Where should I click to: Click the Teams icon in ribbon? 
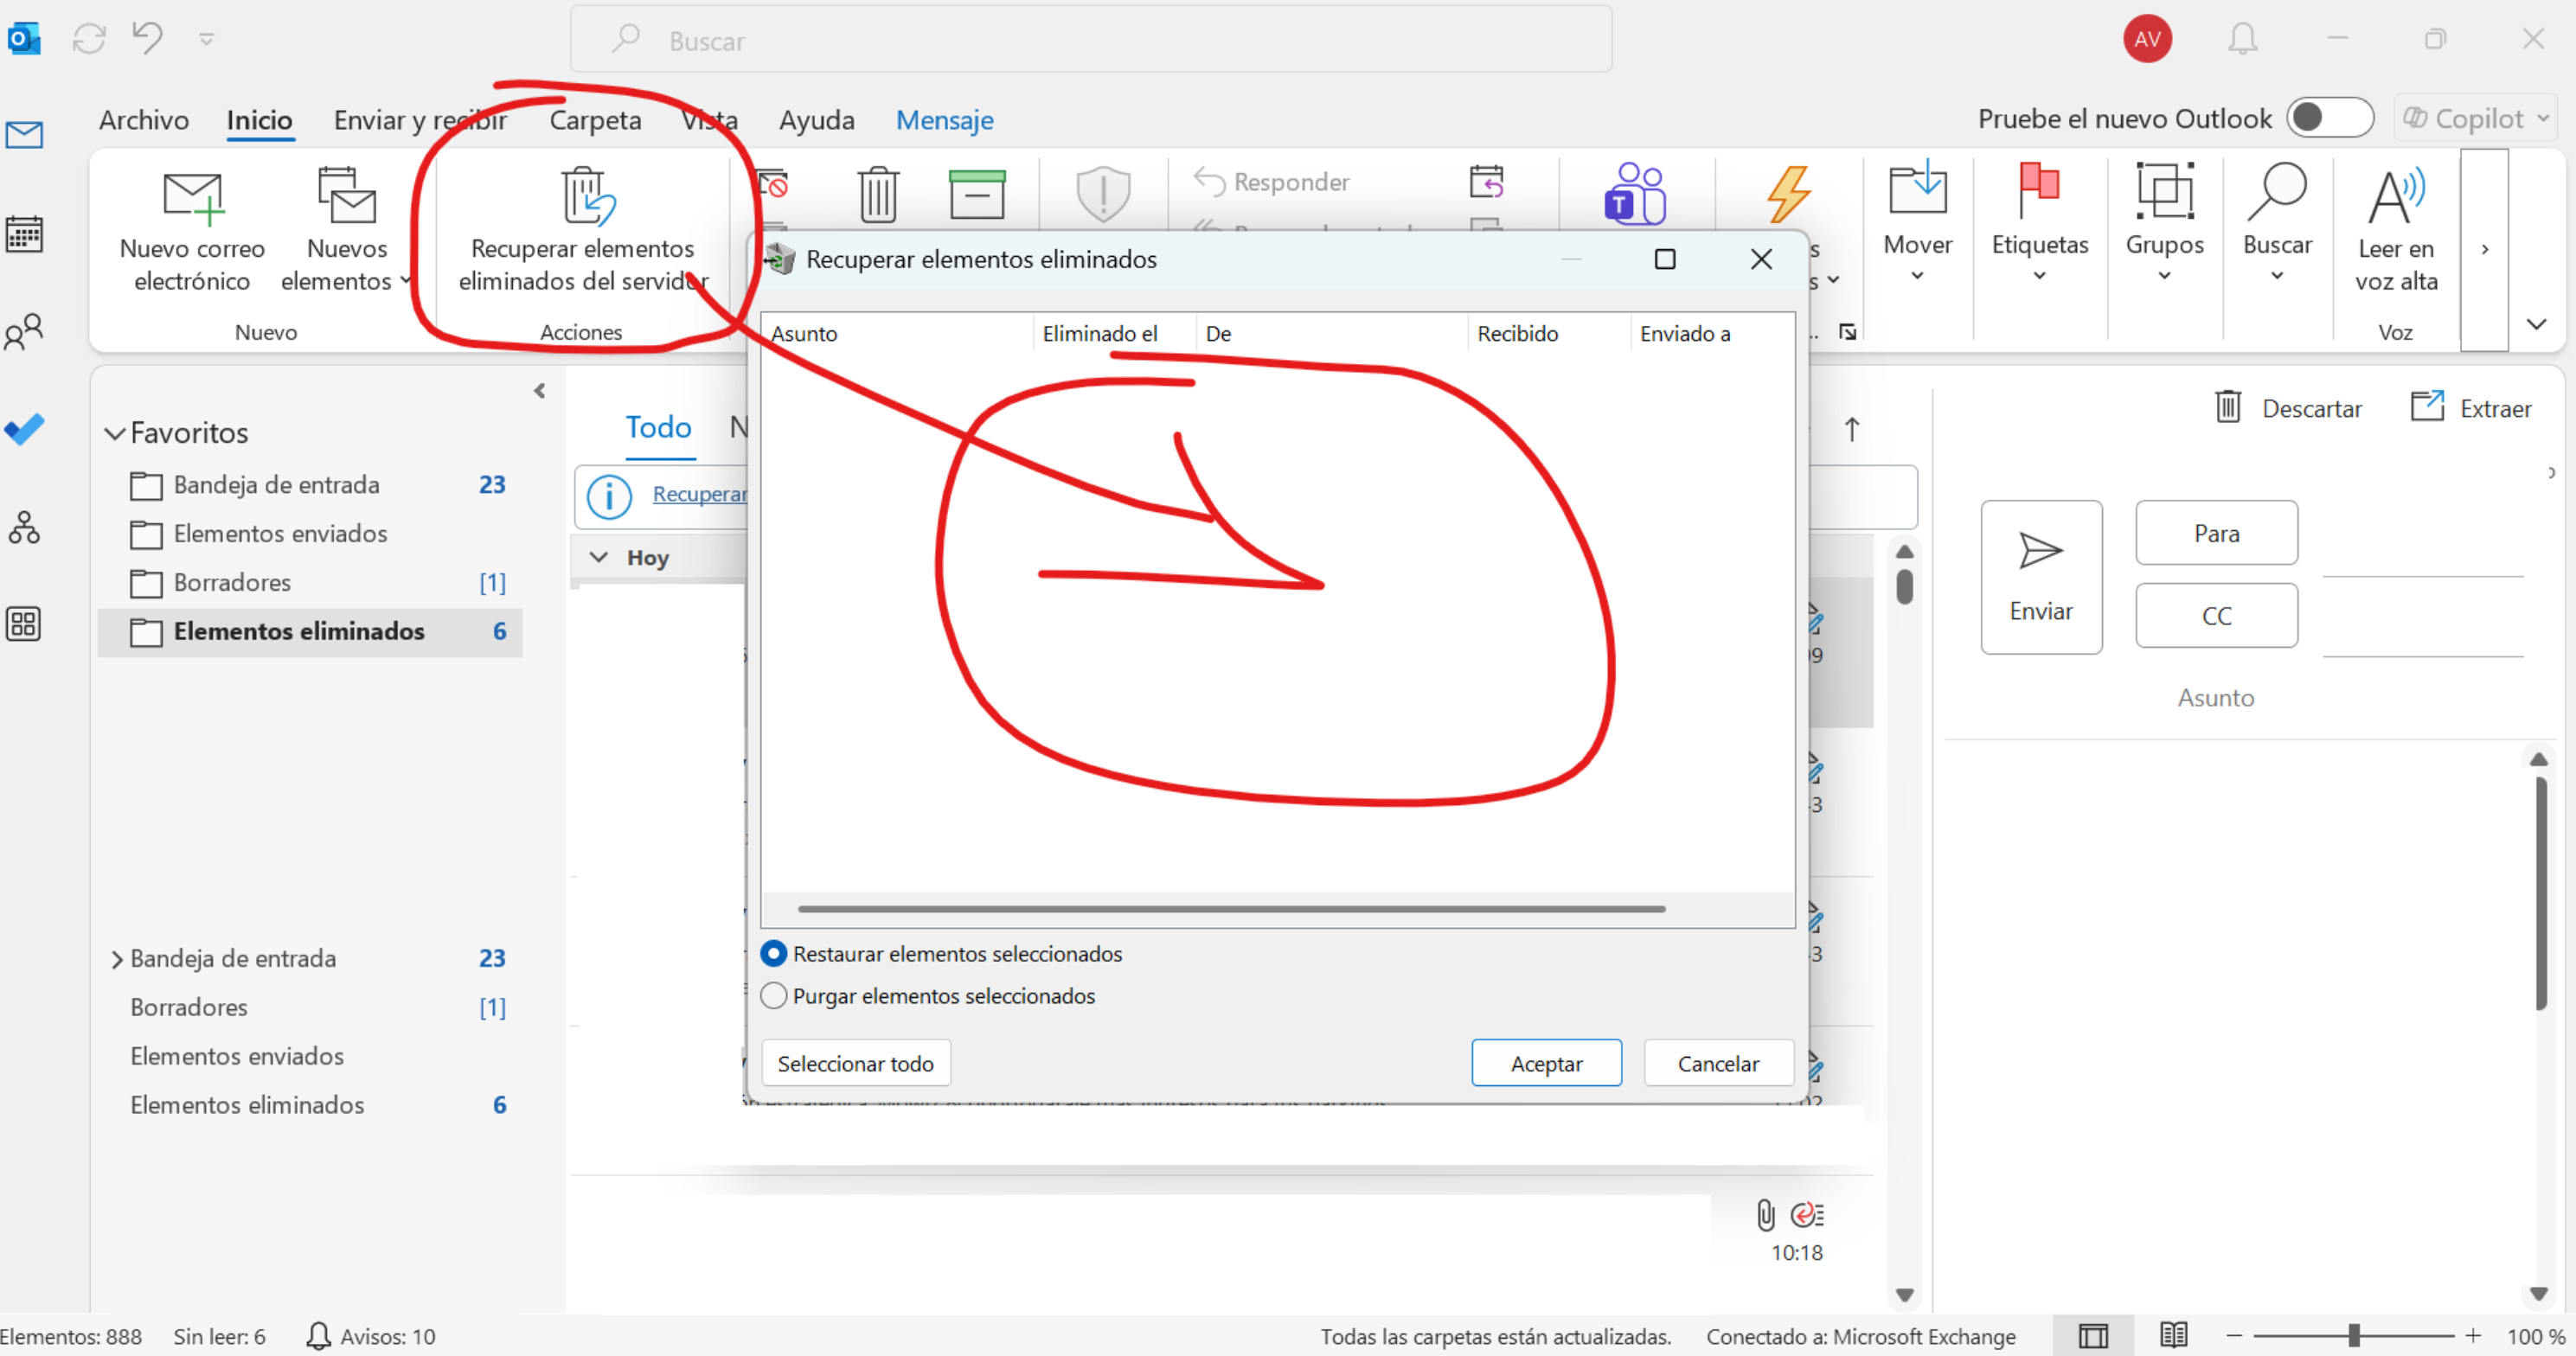pyautogui.click(x=1634, y=193)
